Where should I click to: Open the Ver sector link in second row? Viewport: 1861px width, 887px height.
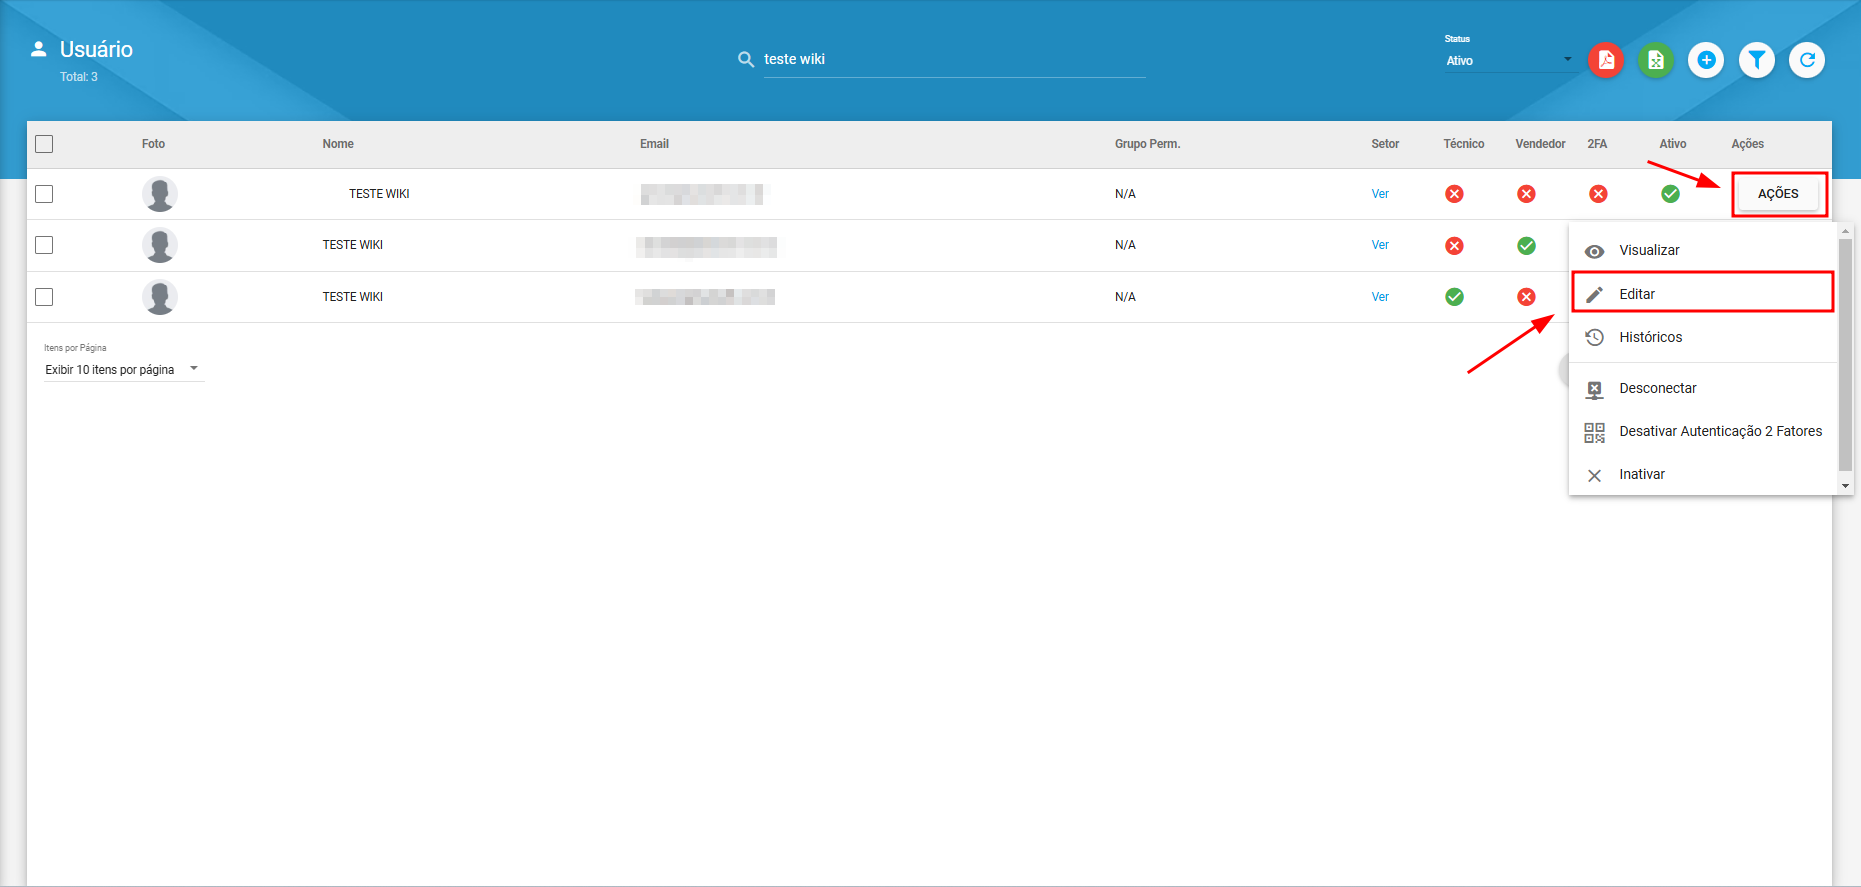(x=1380, y=245)
